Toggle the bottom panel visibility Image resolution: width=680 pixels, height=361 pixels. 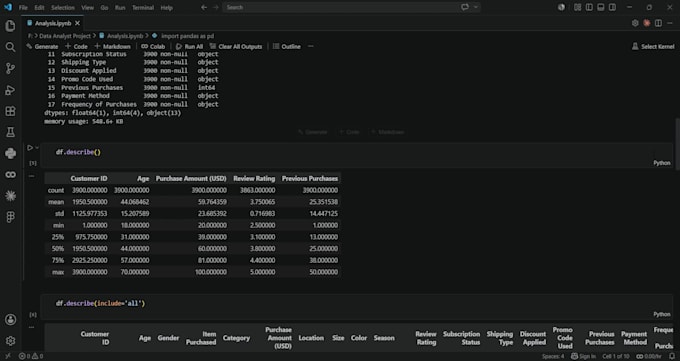(601, 7)
